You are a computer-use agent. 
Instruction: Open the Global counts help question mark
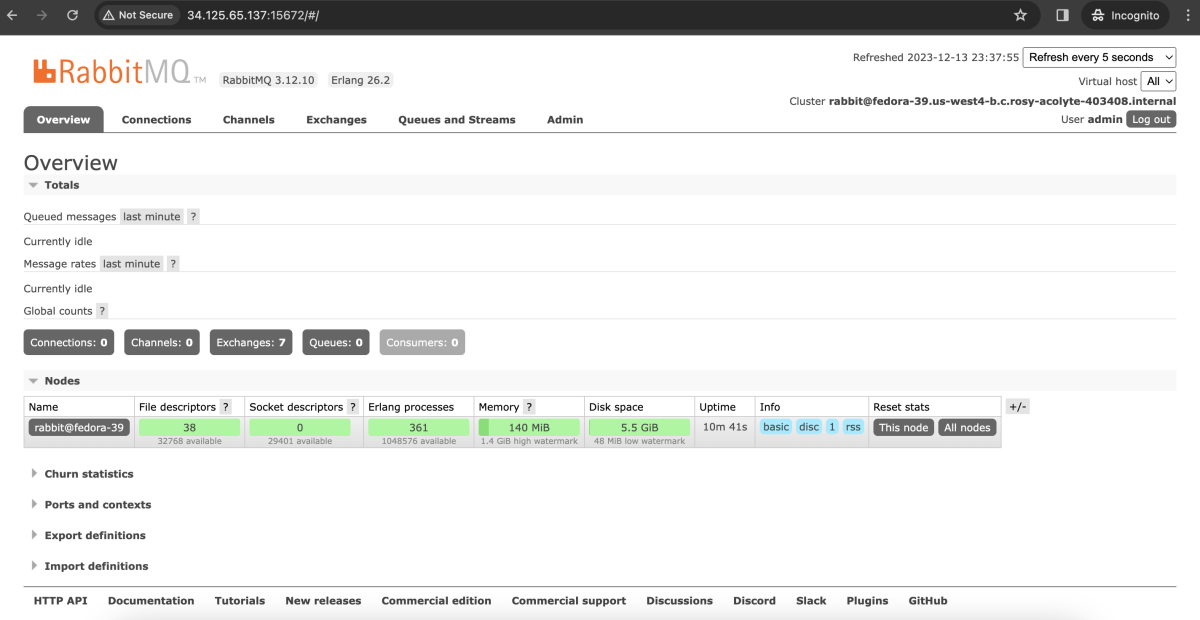[102, 311]
